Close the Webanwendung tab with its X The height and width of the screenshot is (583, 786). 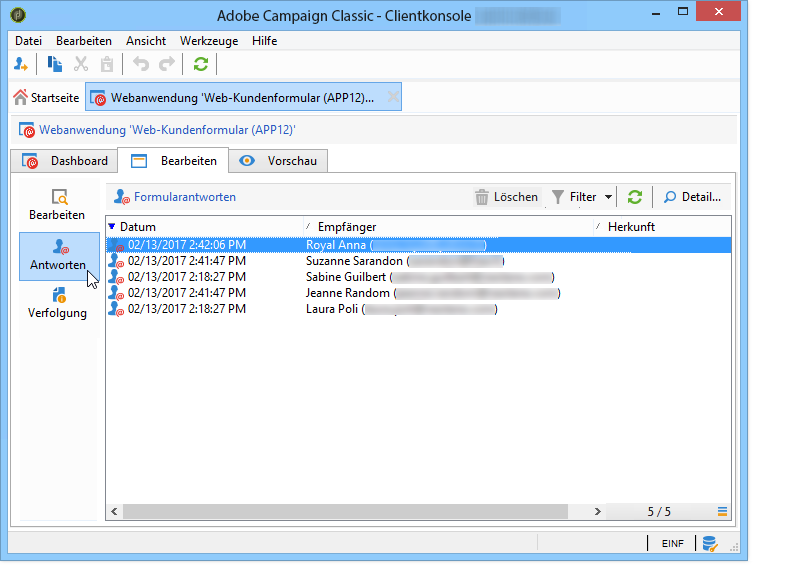[394, 97]
